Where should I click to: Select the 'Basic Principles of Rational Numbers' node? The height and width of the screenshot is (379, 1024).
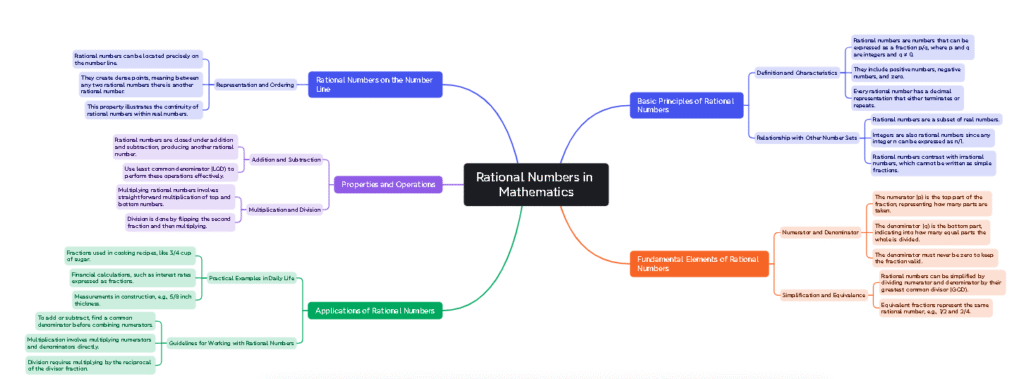tap(686, 105)
